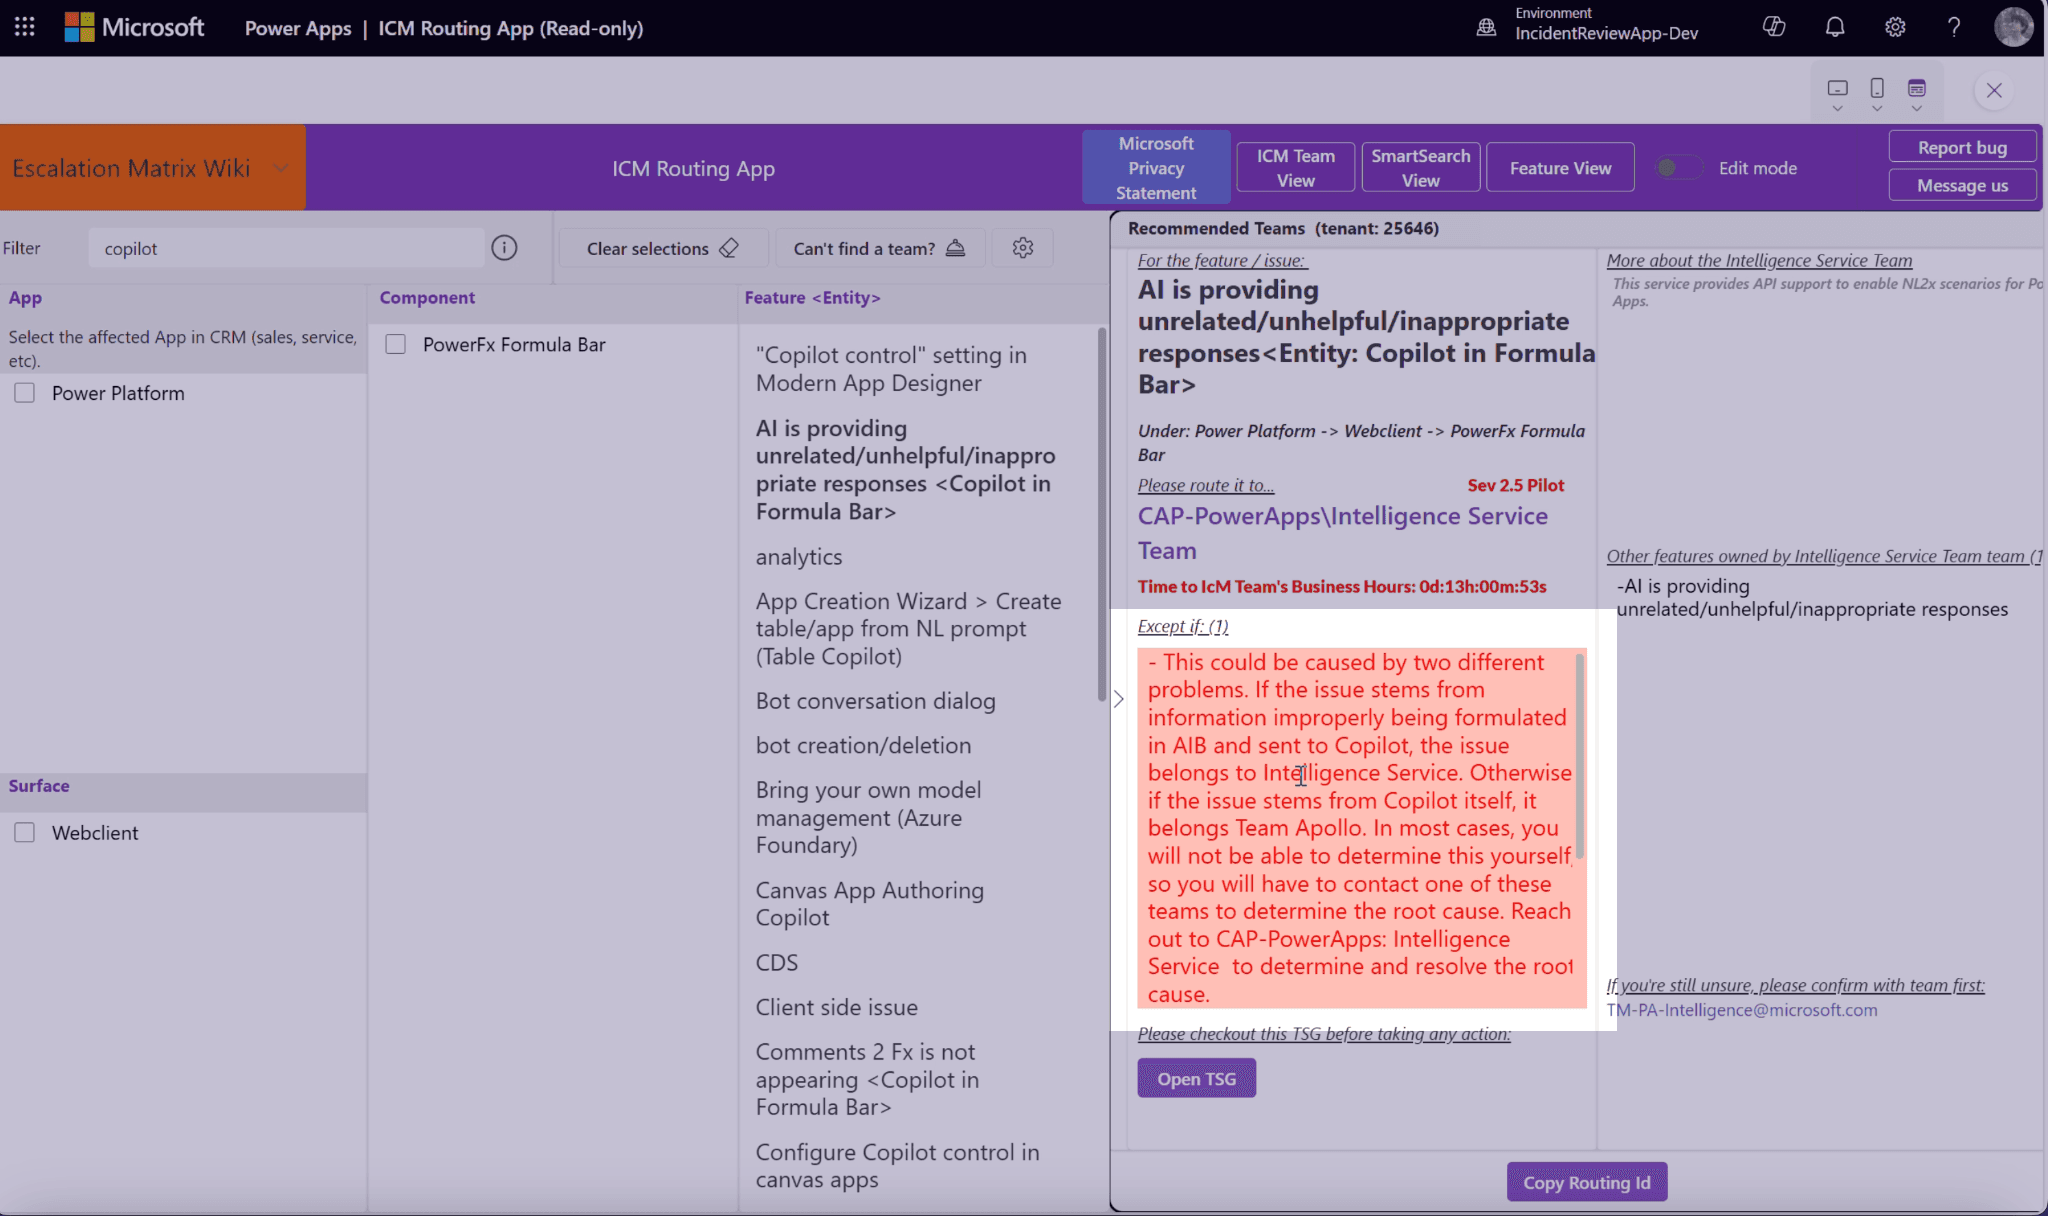
Task: Open the filter settings gear button
Action: coord(1022,248)
